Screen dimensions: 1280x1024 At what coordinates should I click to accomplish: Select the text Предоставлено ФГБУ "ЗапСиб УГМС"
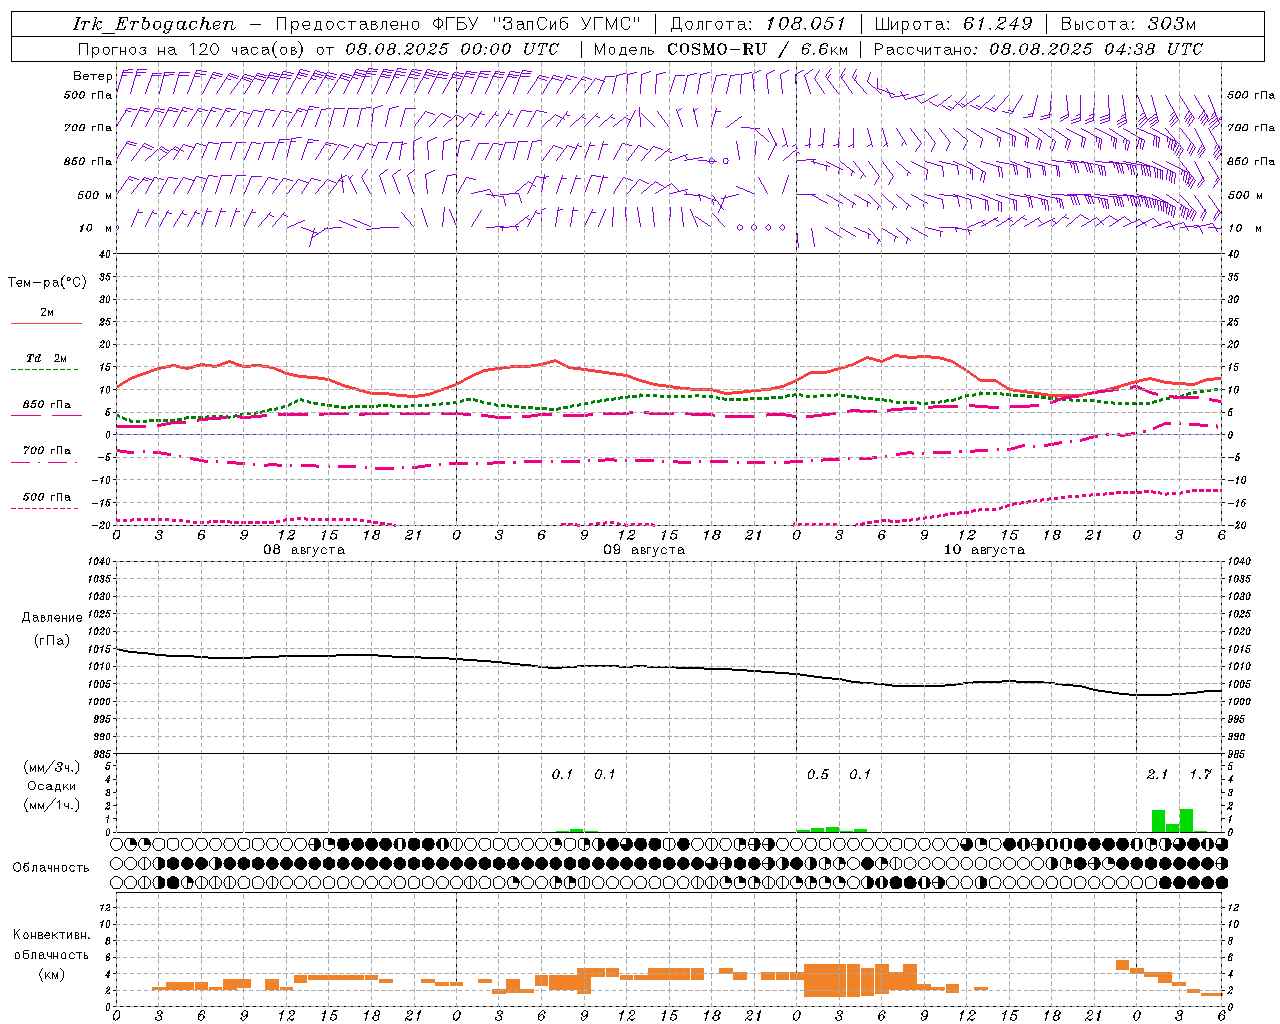457,24
